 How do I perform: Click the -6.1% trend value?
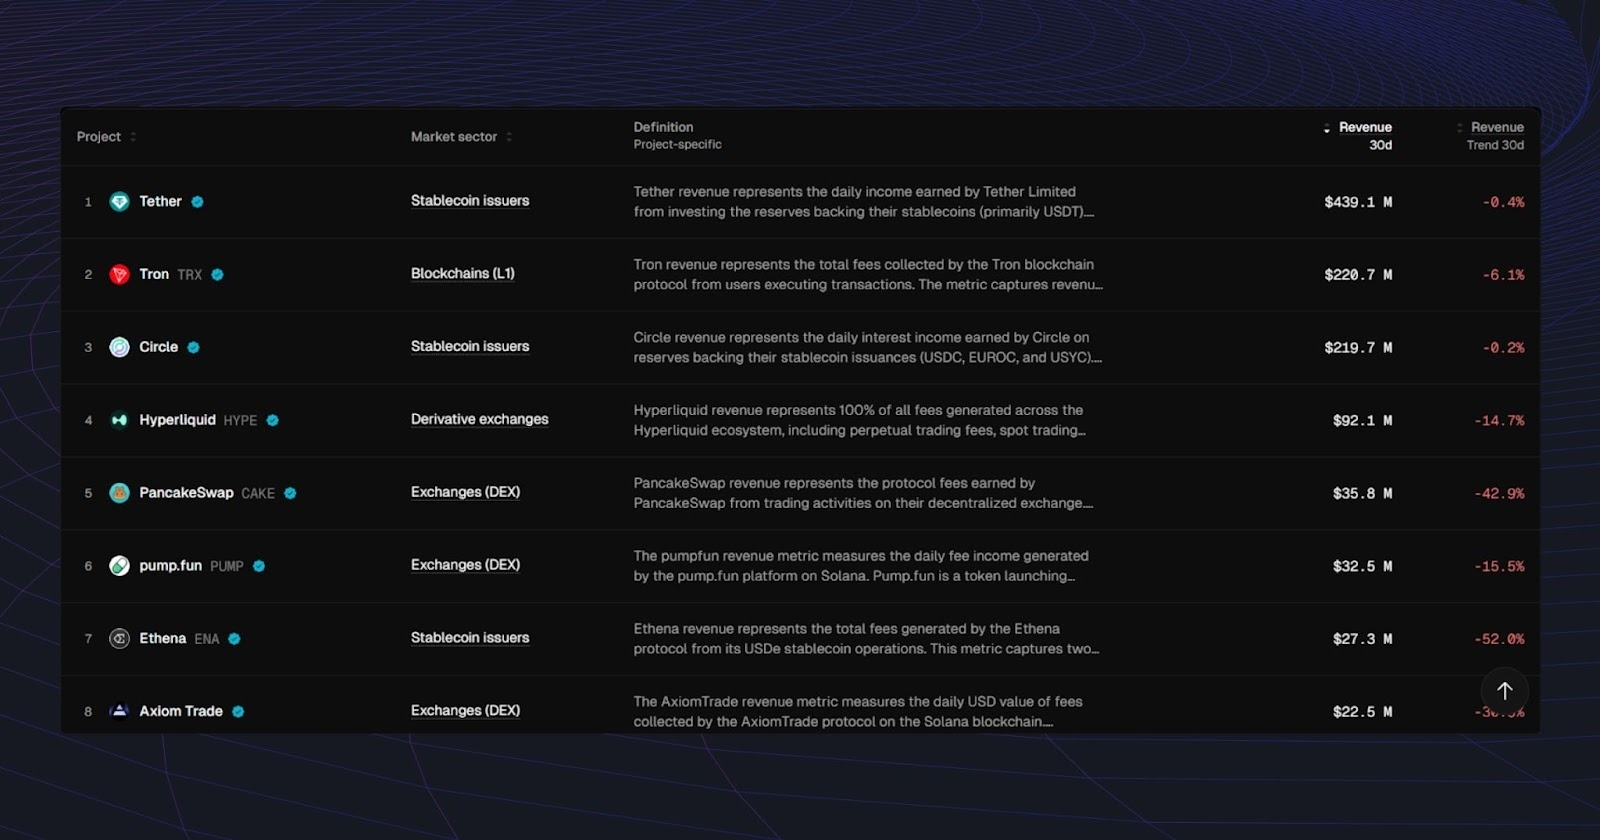(1503, 275)
